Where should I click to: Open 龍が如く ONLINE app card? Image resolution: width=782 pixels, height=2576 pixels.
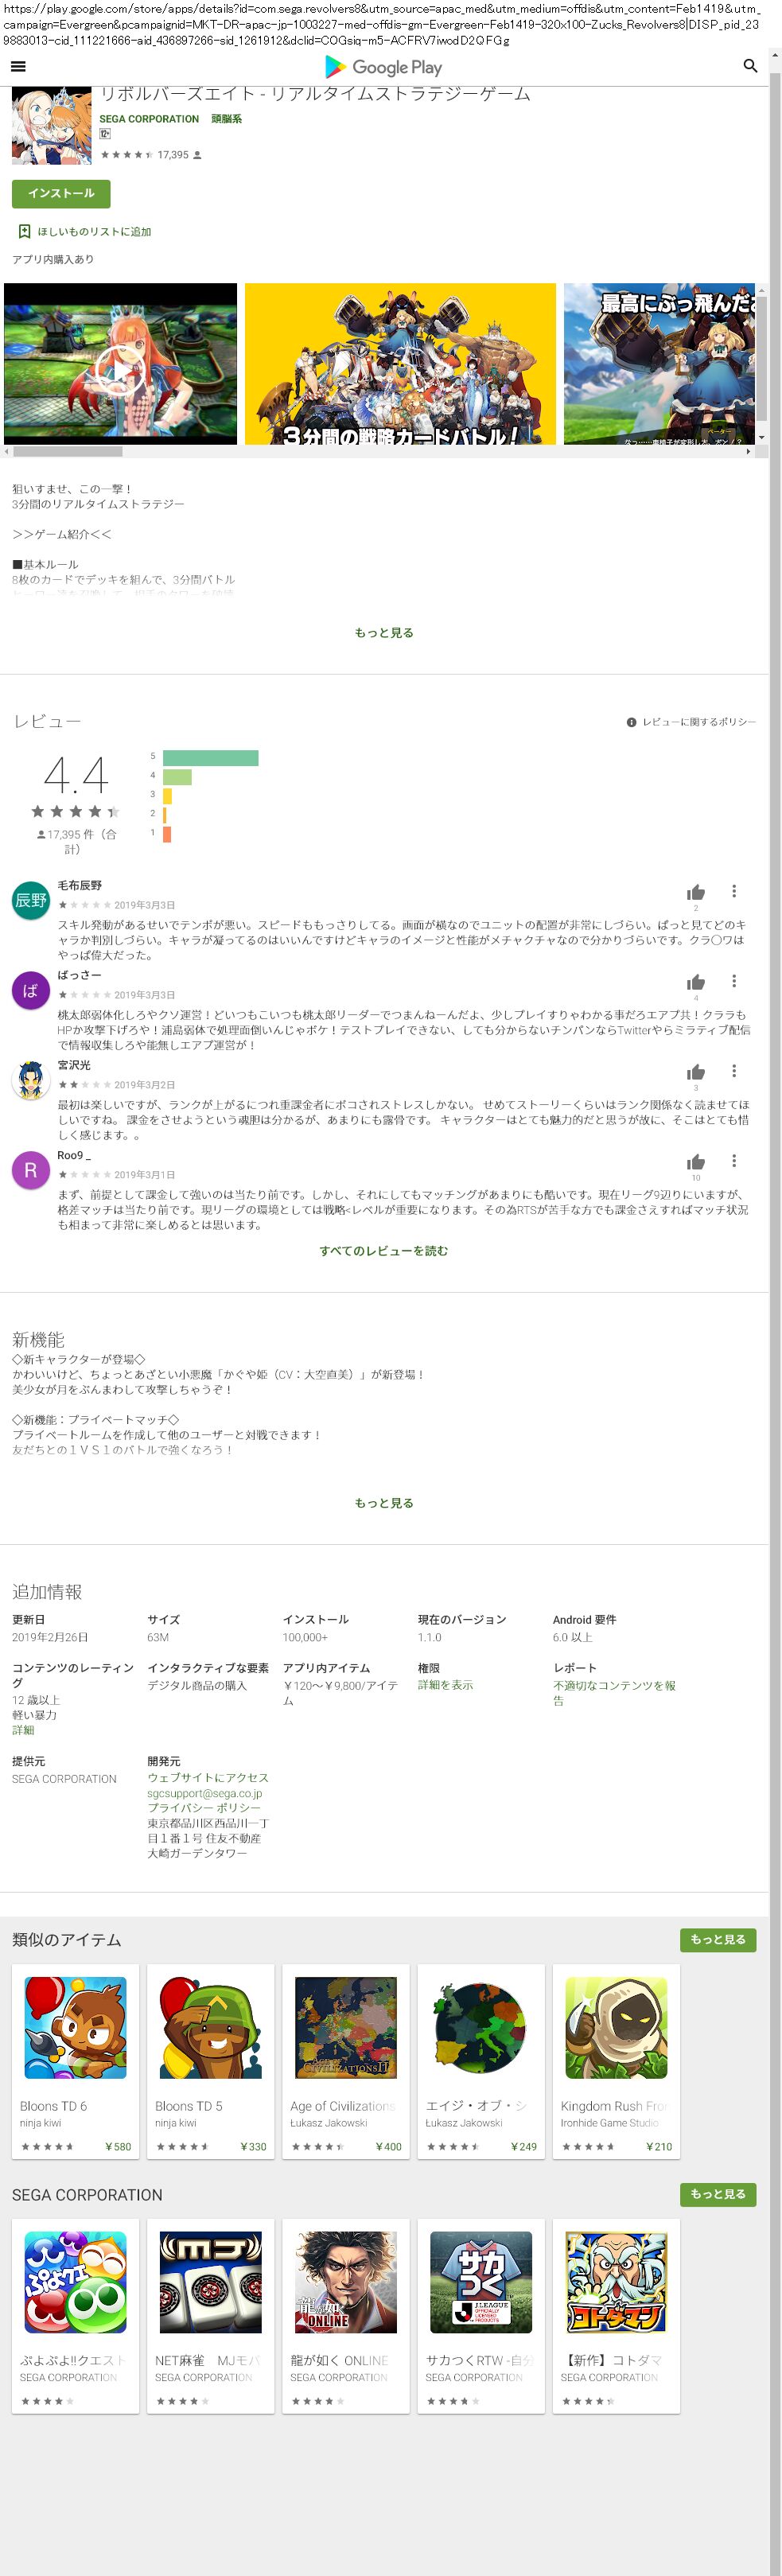(x=346, y=2317)
